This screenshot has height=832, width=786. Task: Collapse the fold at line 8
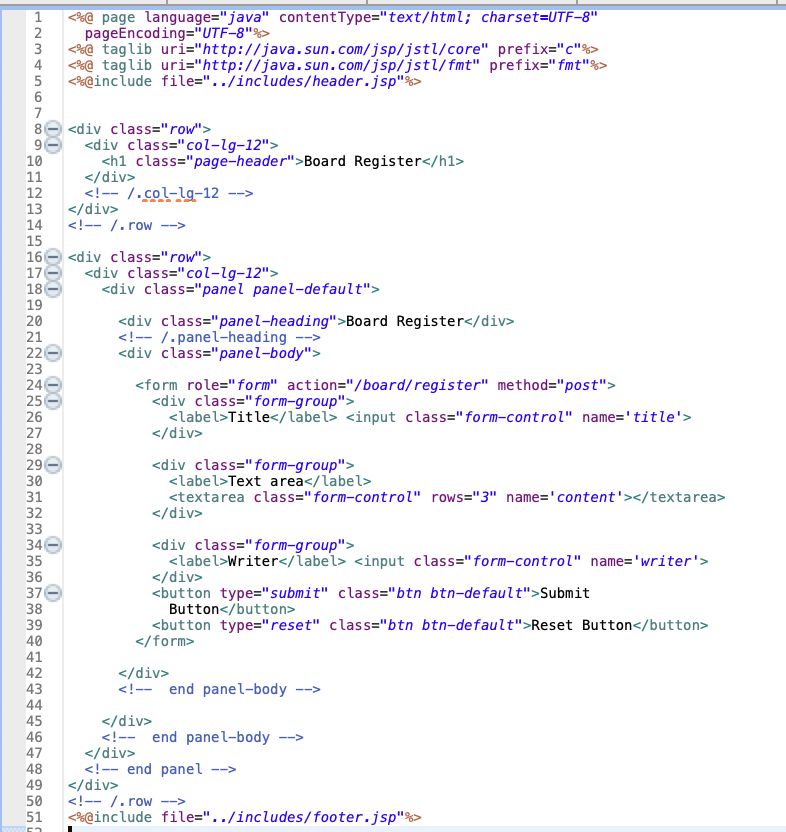53,129
